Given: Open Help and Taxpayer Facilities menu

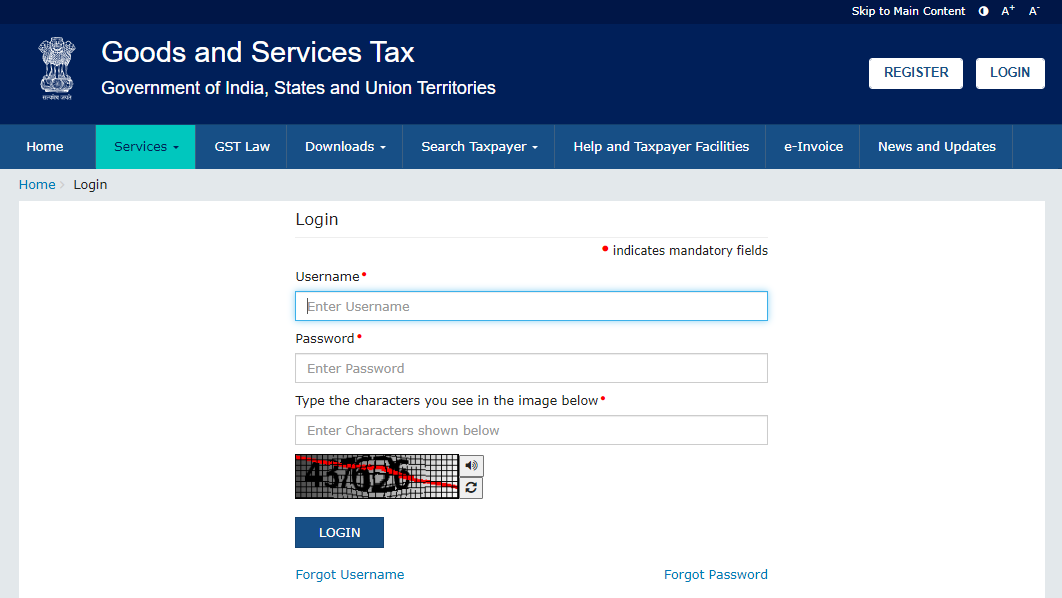Looking at the screenshot, I should point(660,146).
